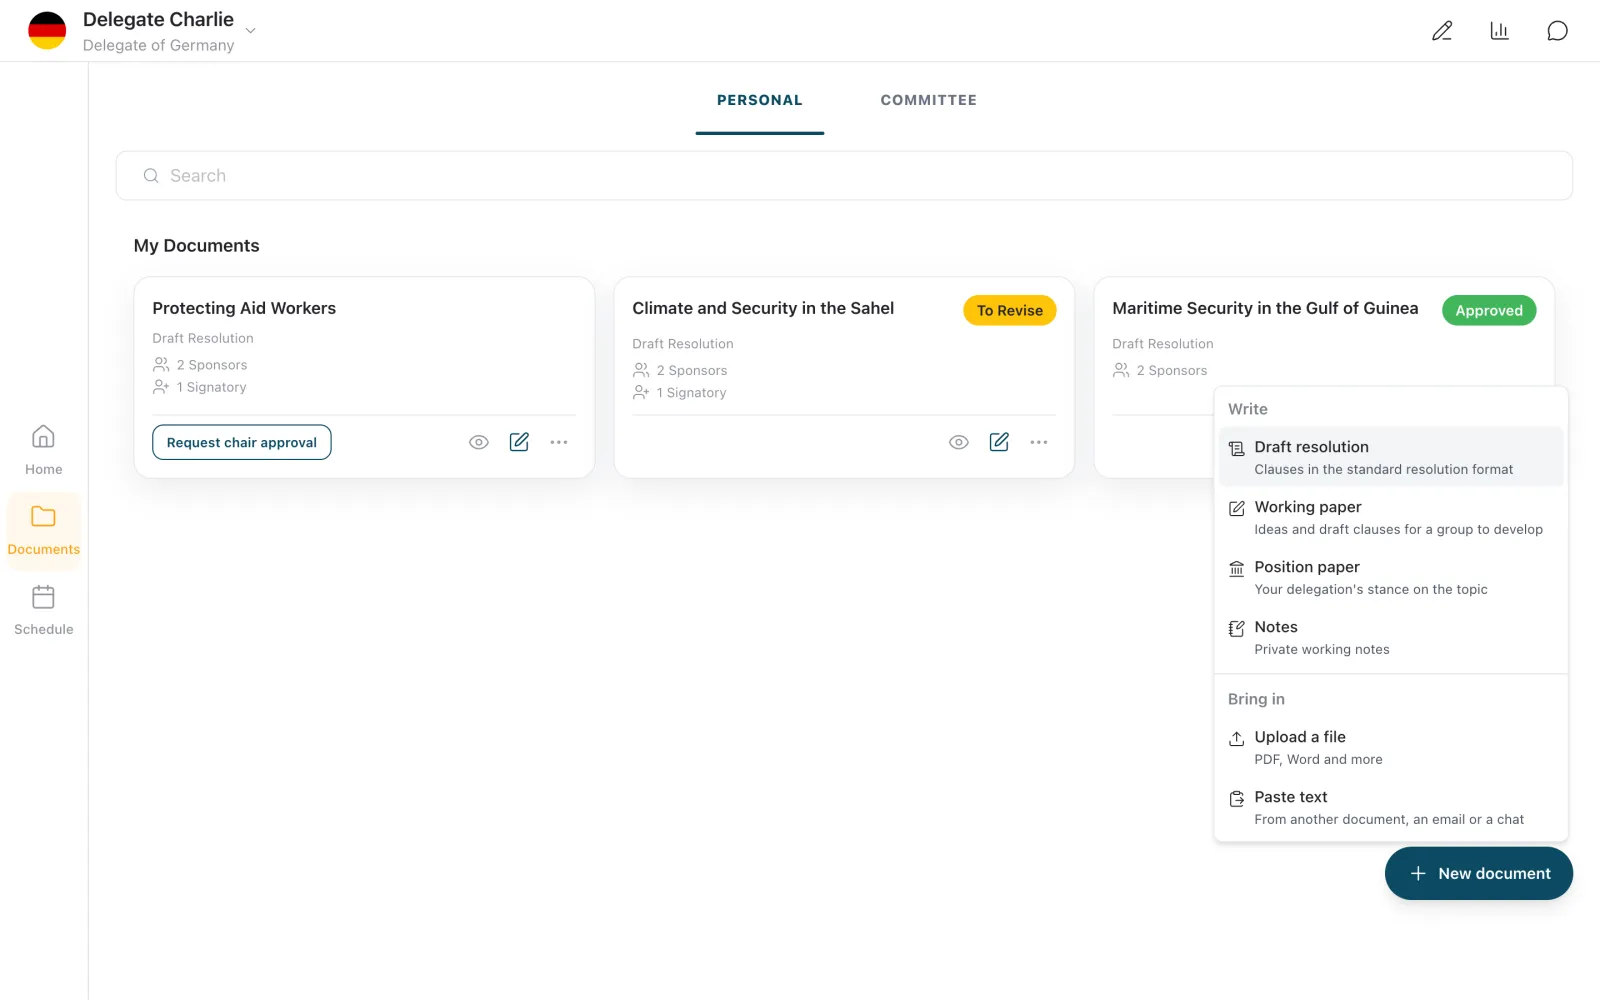The height and width of the screenshot is (1000, 1600).
Task: Choose Position paper from the menu
Action: (x=1391, y=577)
